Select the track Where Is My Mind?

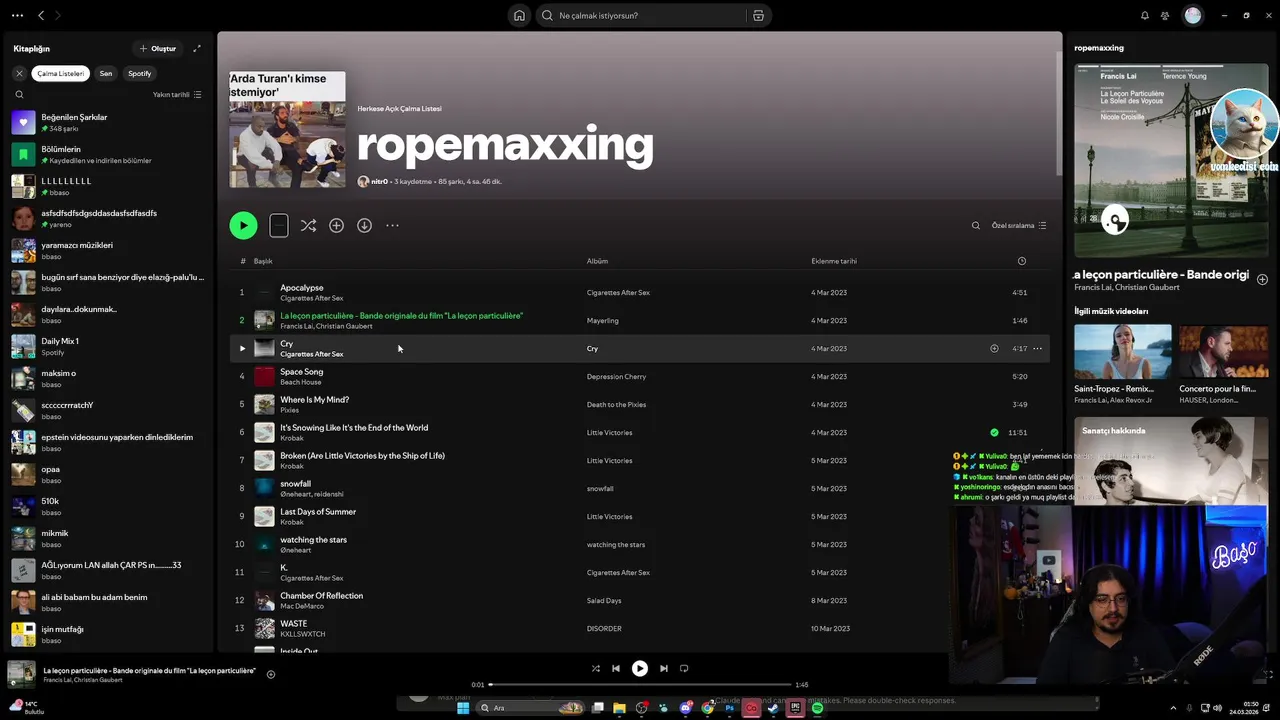point(314,399)
